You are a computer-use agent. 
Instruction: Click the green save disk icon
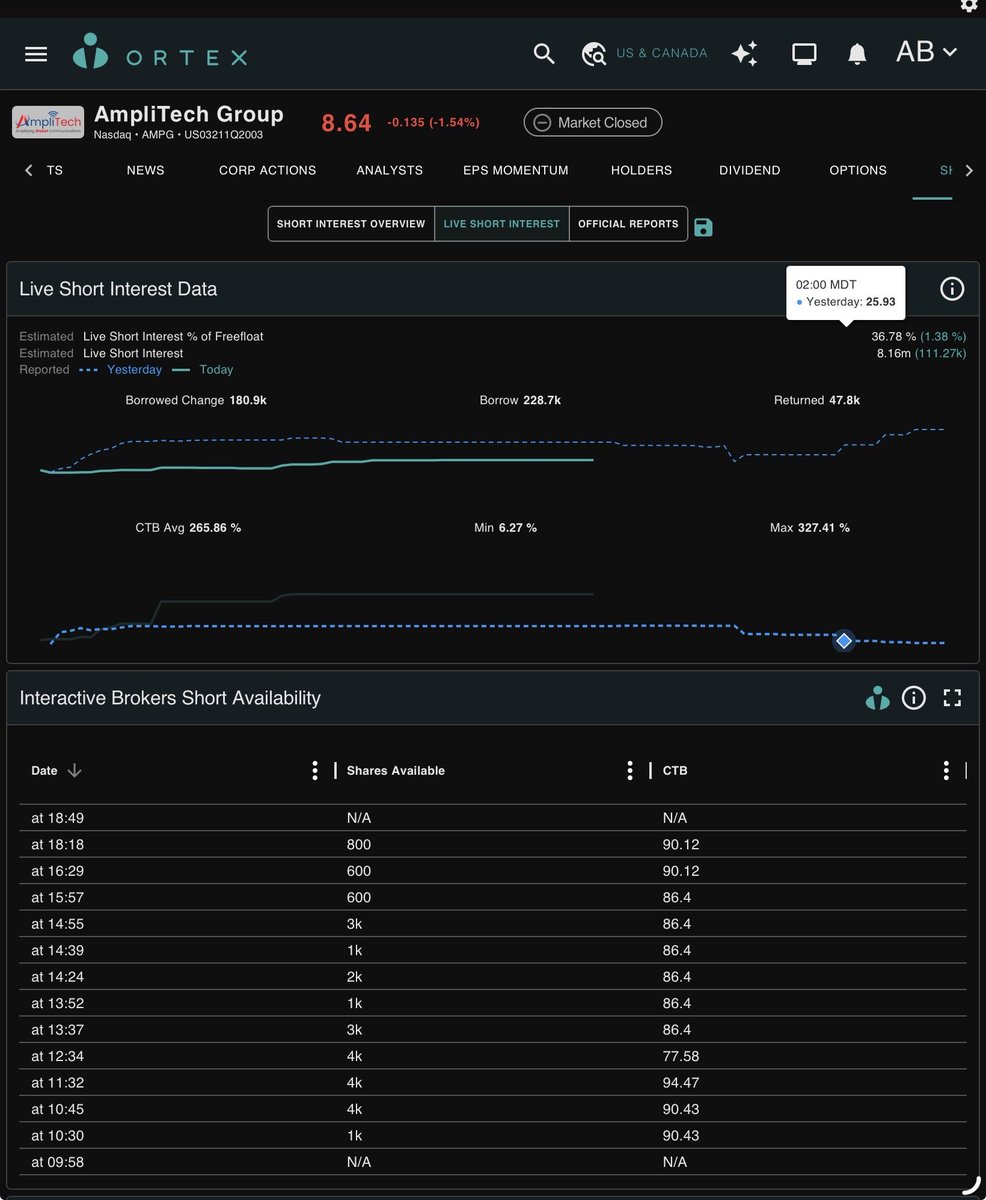click(703, 227)
